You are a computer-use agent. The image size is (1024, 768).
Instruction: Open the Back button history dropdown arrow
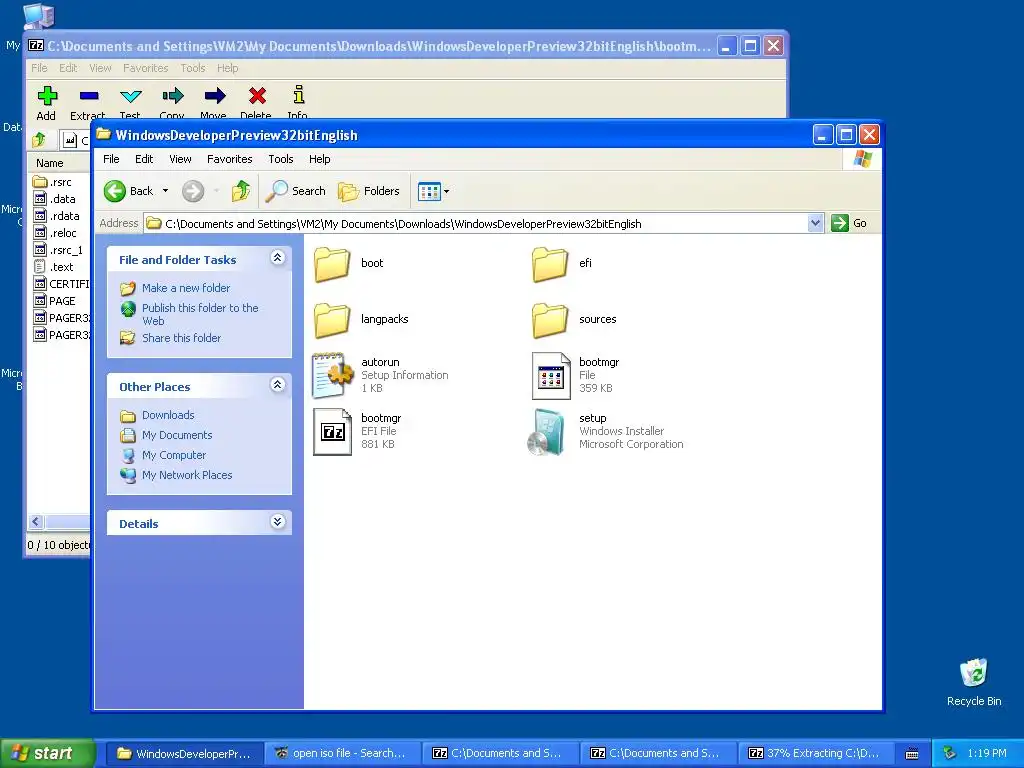(166, 191)
